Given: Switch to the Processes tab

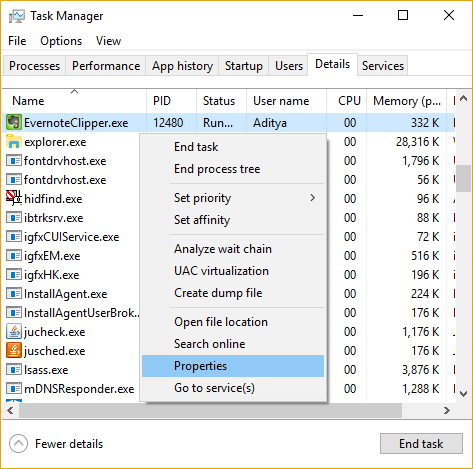Looking at the screenshot, I should (x=34, y=66).
